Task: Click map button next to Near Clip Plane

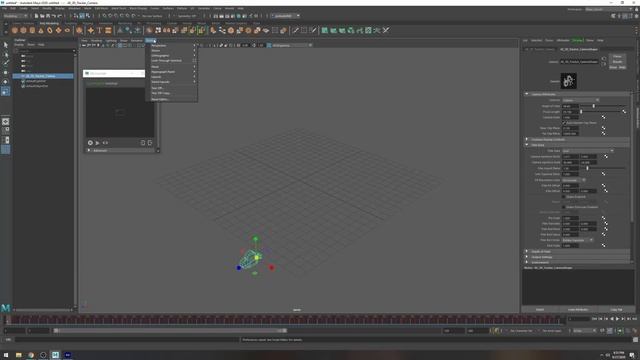Action: [603, 128]
